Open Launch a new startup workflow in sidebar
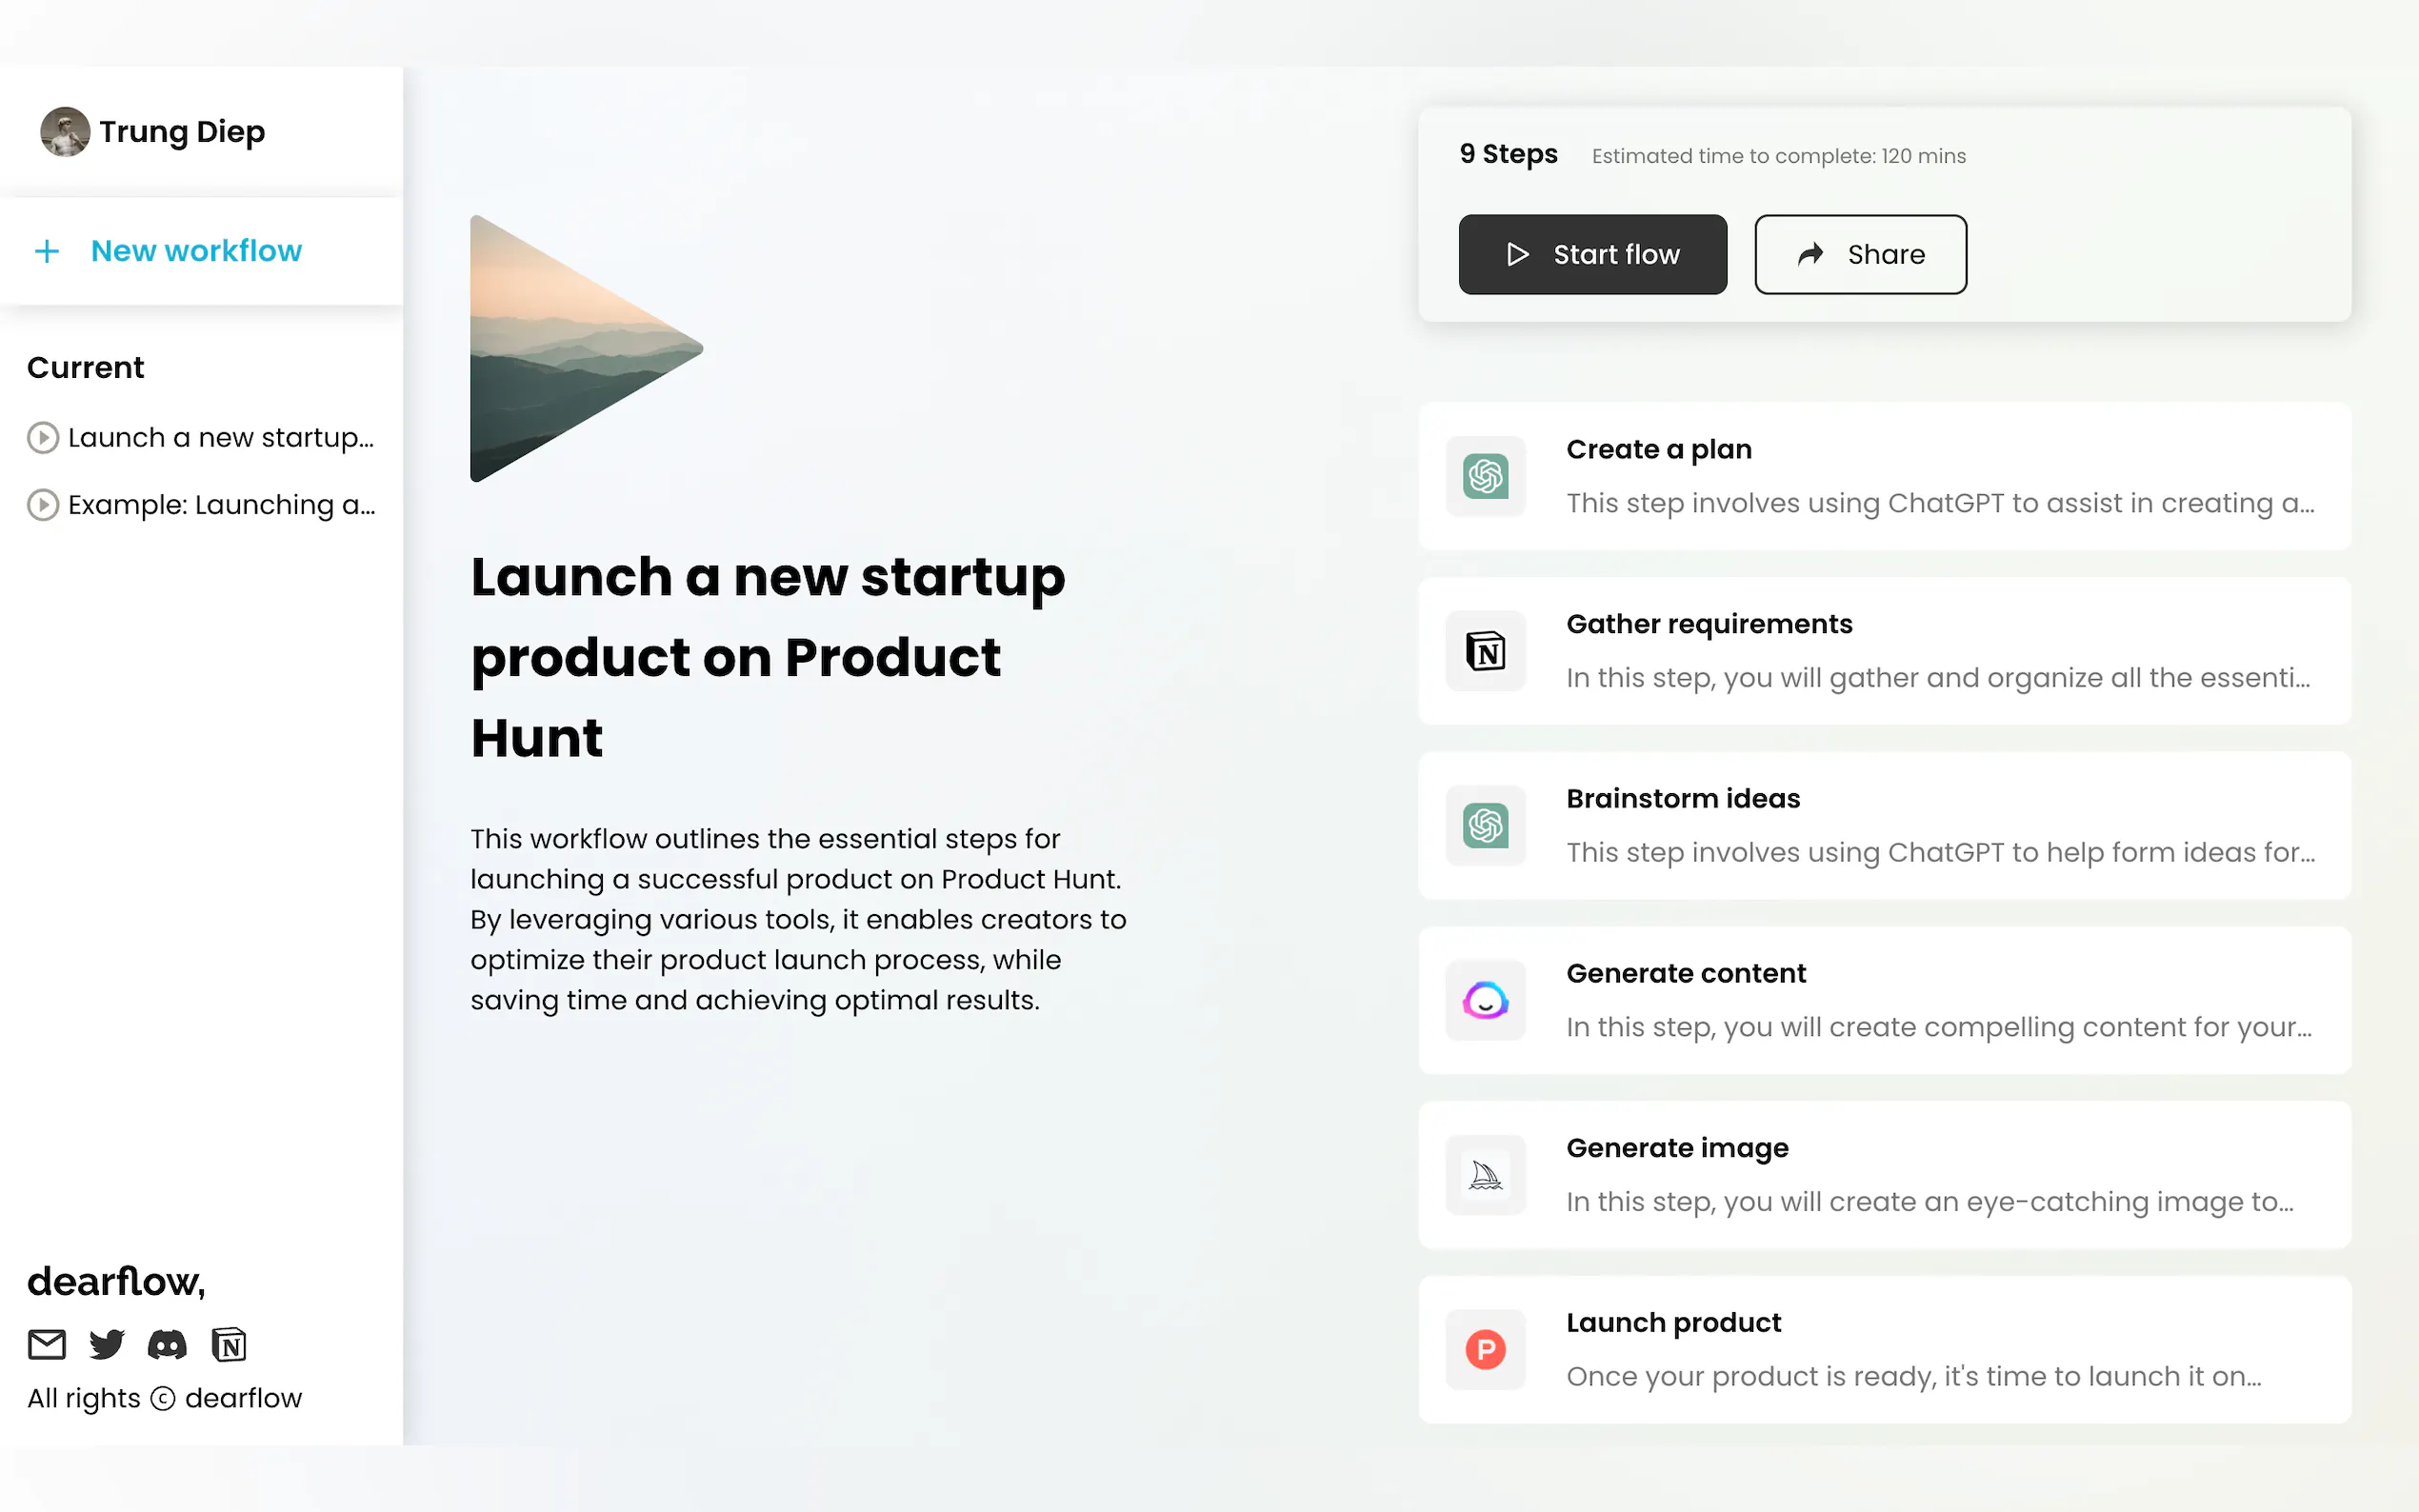This screenshot has width=2419, height=1512. 201,437
